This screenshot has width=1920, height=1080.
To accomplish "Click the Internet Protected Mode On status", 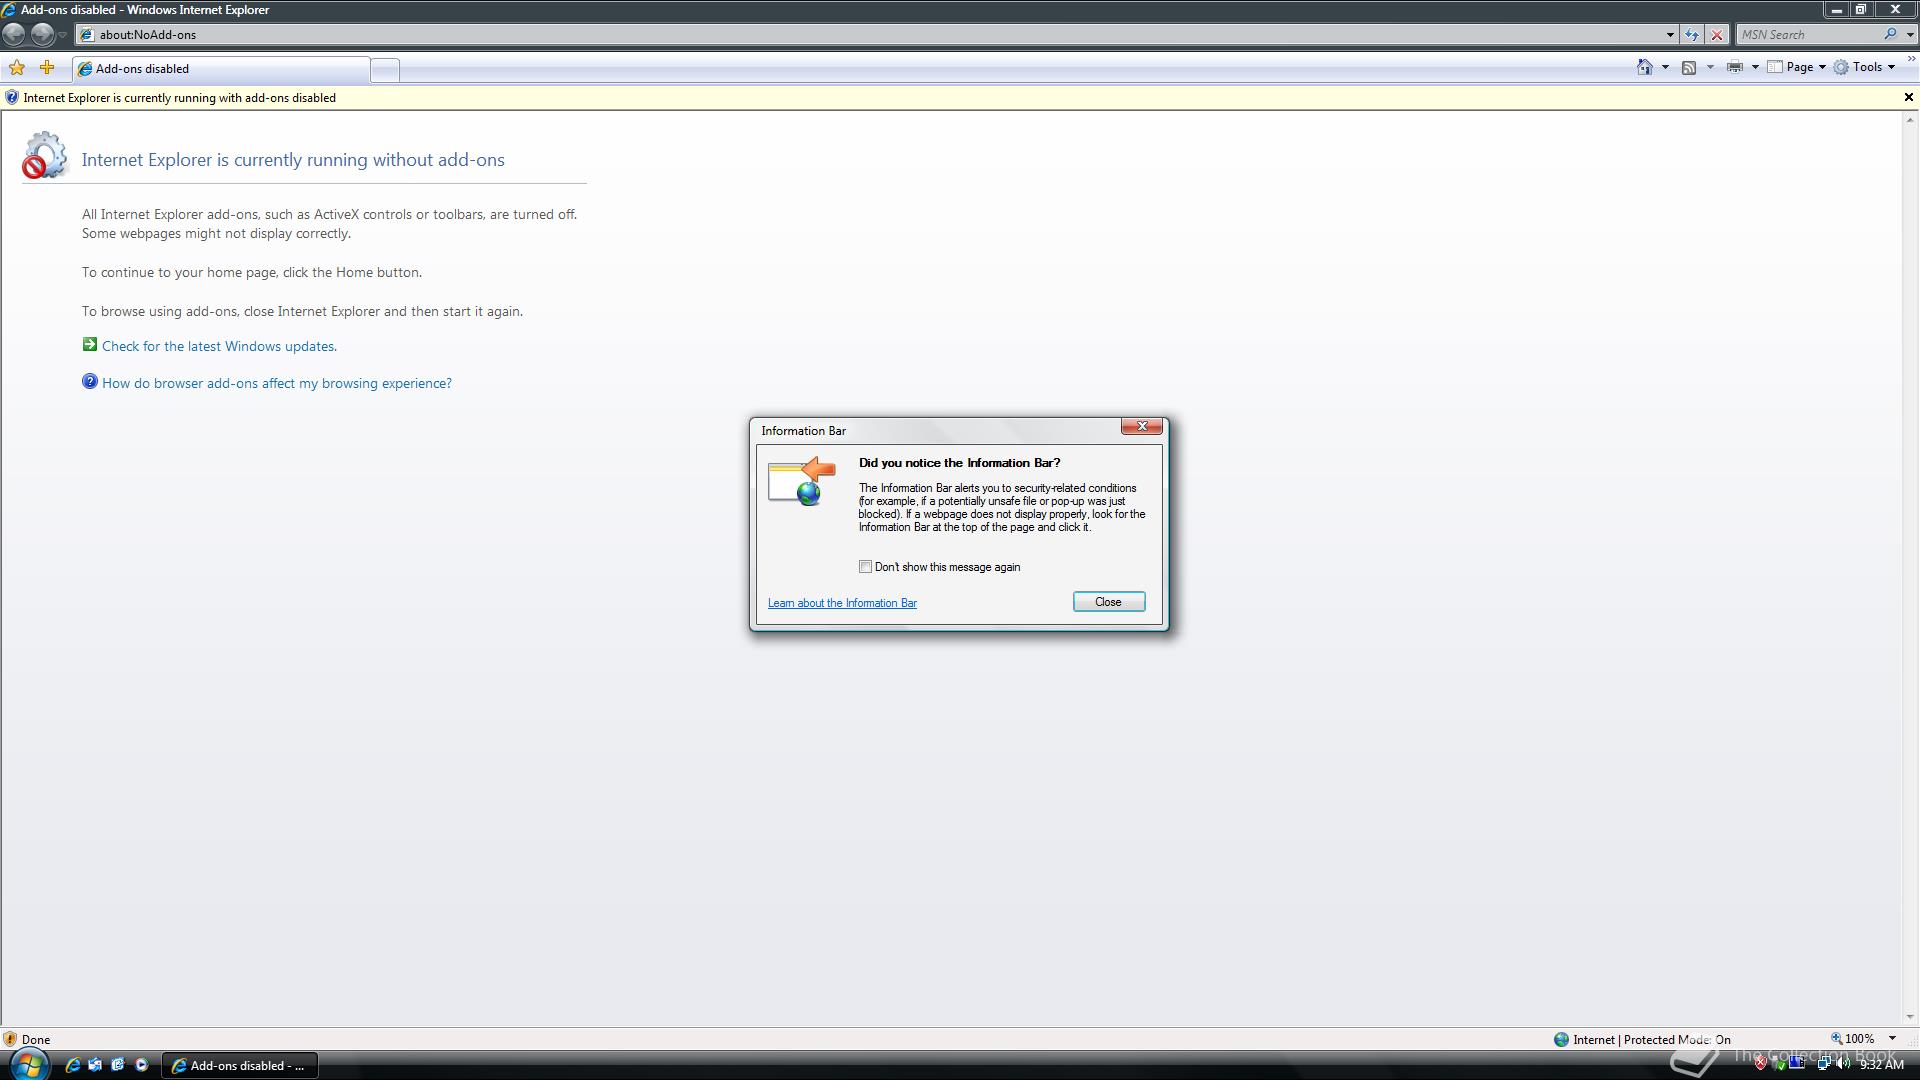I will (x=1652, y=1039).
